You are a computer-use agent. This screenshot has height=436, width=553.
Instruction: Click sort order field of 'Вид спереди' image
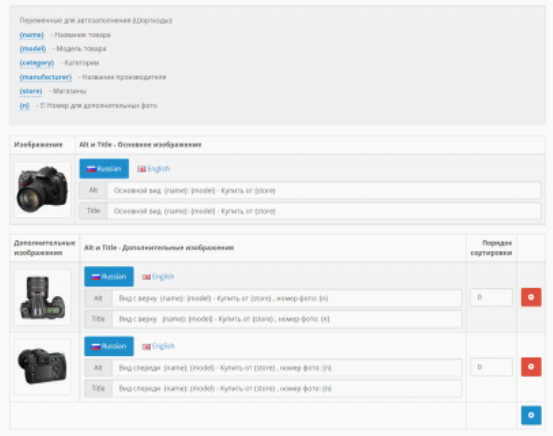491,367
